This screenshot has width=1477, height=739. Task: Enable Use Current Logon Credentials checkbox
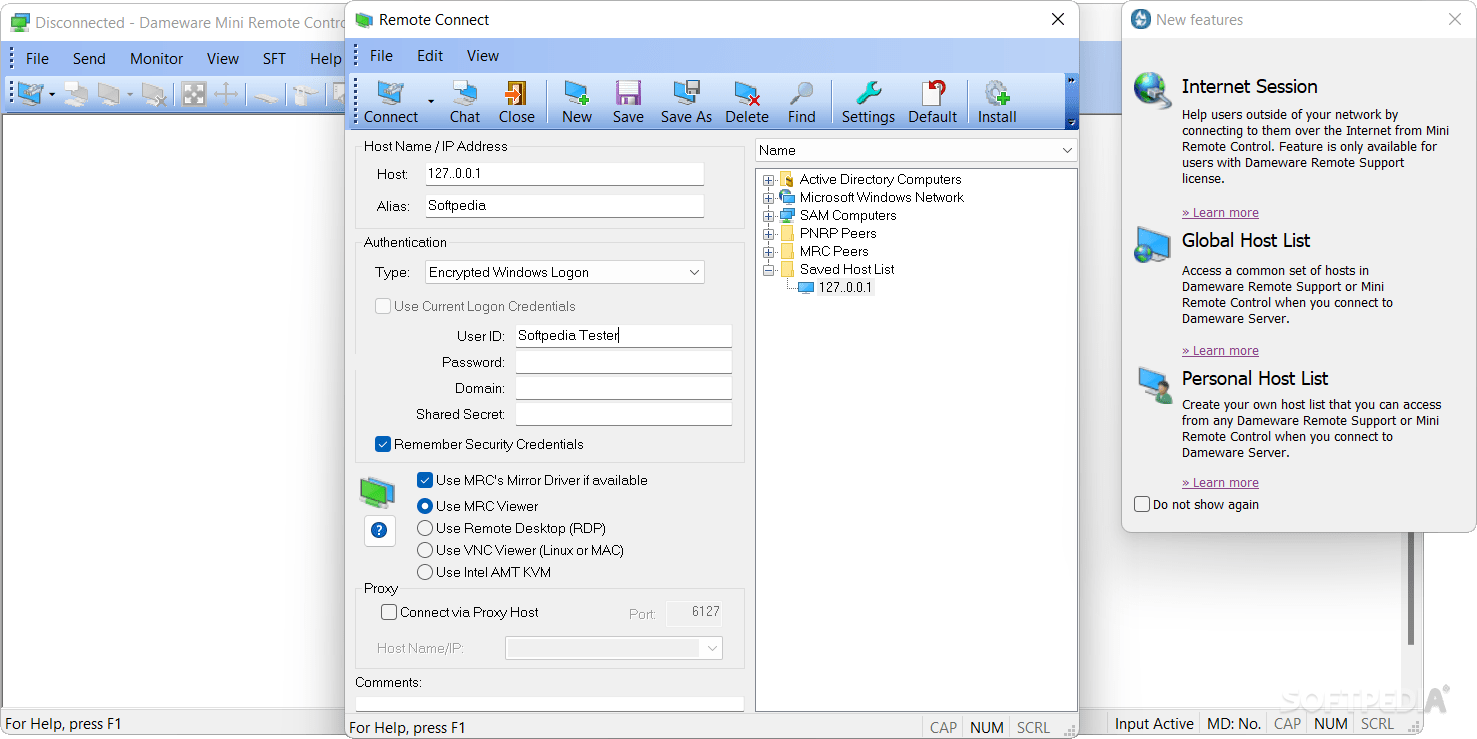(383, 306)
